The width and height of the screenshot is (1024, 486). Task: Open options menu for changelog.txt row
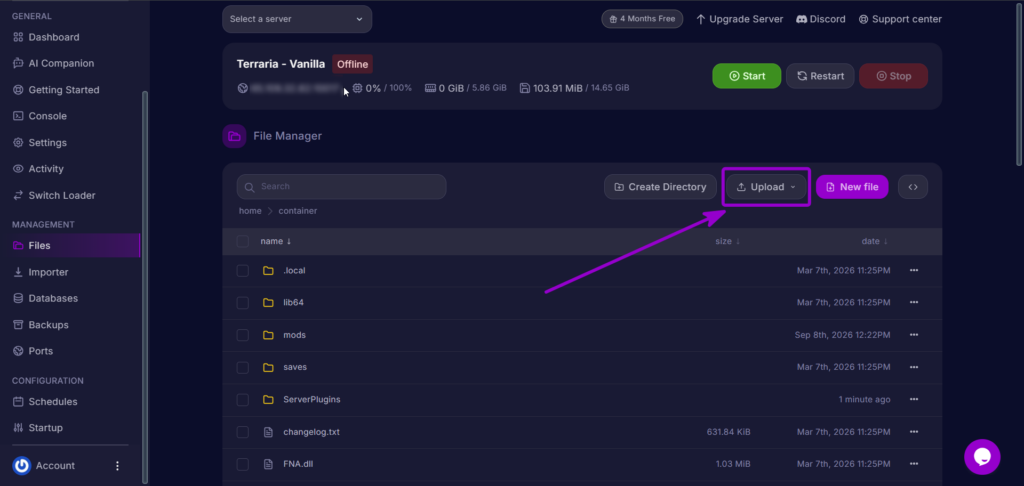tap(914, 432)
